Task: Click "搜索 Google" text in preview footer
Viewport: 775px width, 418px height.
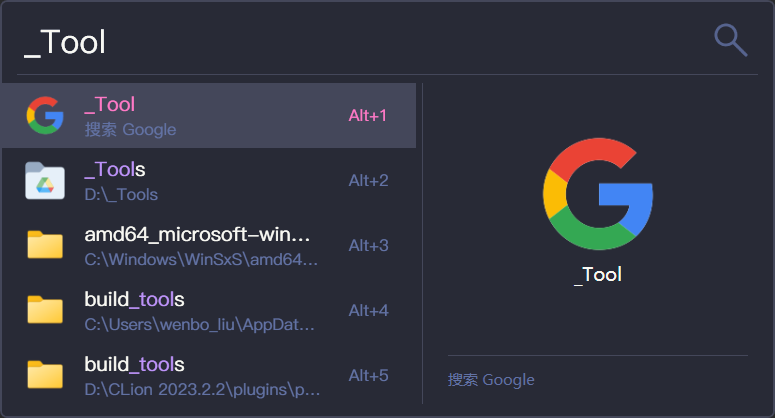Action: coord(491,380)
